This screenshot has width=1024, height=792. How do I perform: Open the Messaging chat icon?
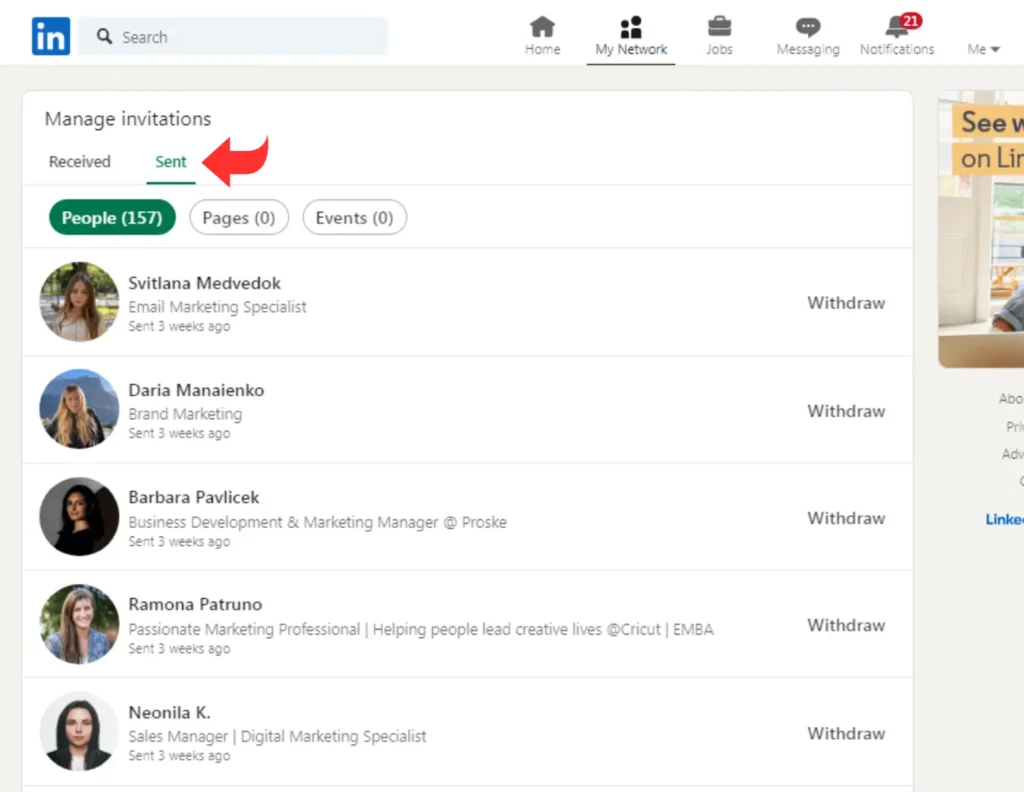[x=808, y=28]
